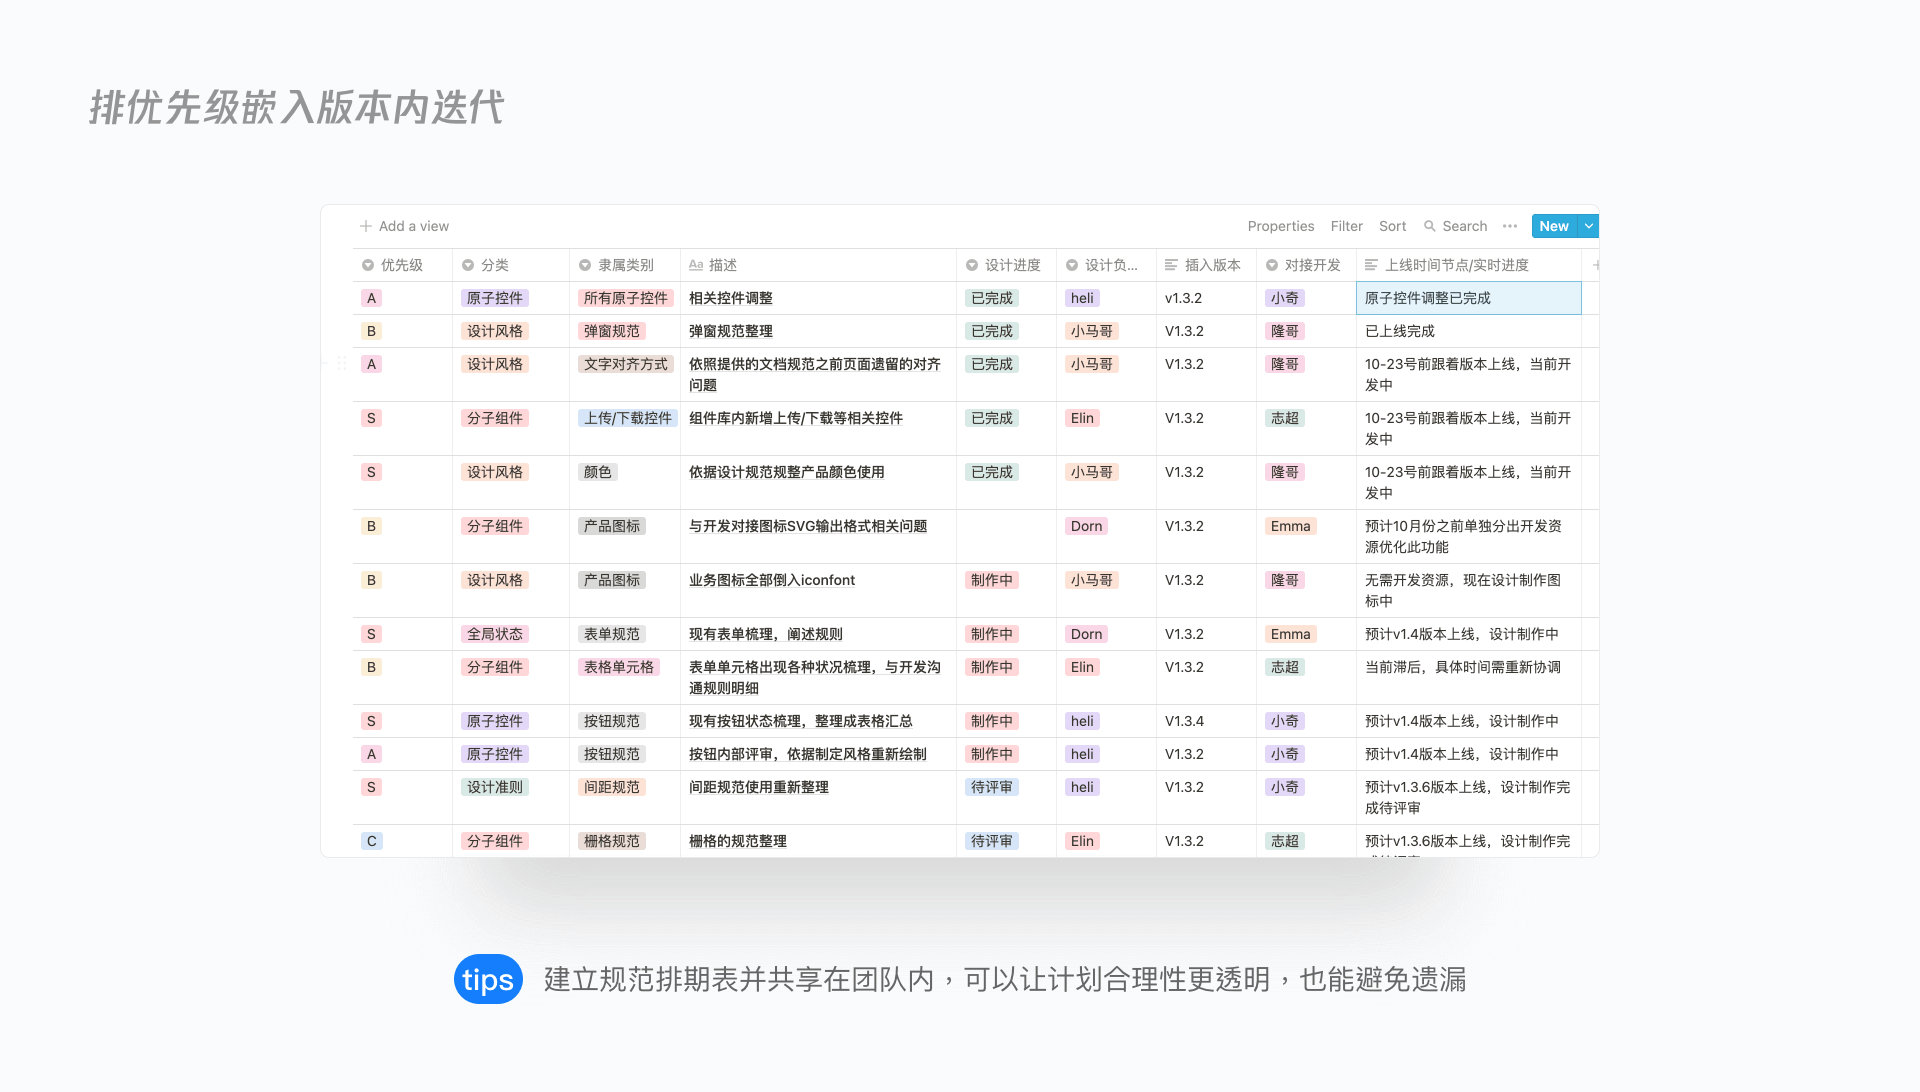
Task: Click the add column plus icon
Action: pyautogui.click(x=1595, y=265)
